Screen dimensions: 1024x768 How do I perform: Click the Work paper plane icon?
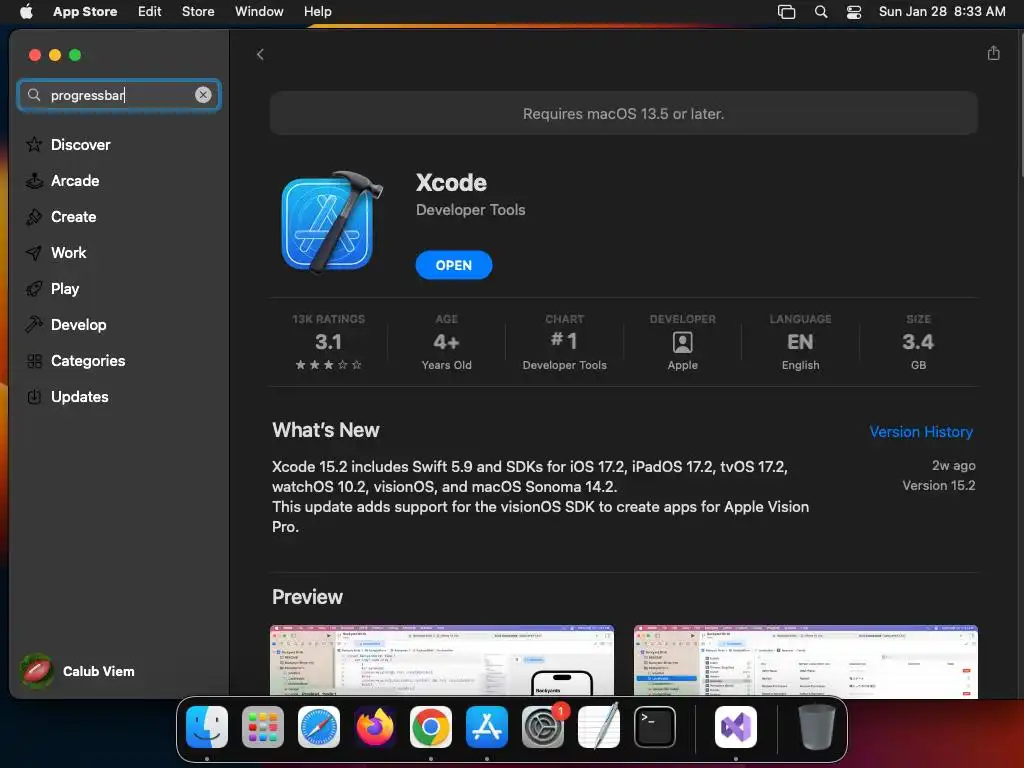coord(34,253)
